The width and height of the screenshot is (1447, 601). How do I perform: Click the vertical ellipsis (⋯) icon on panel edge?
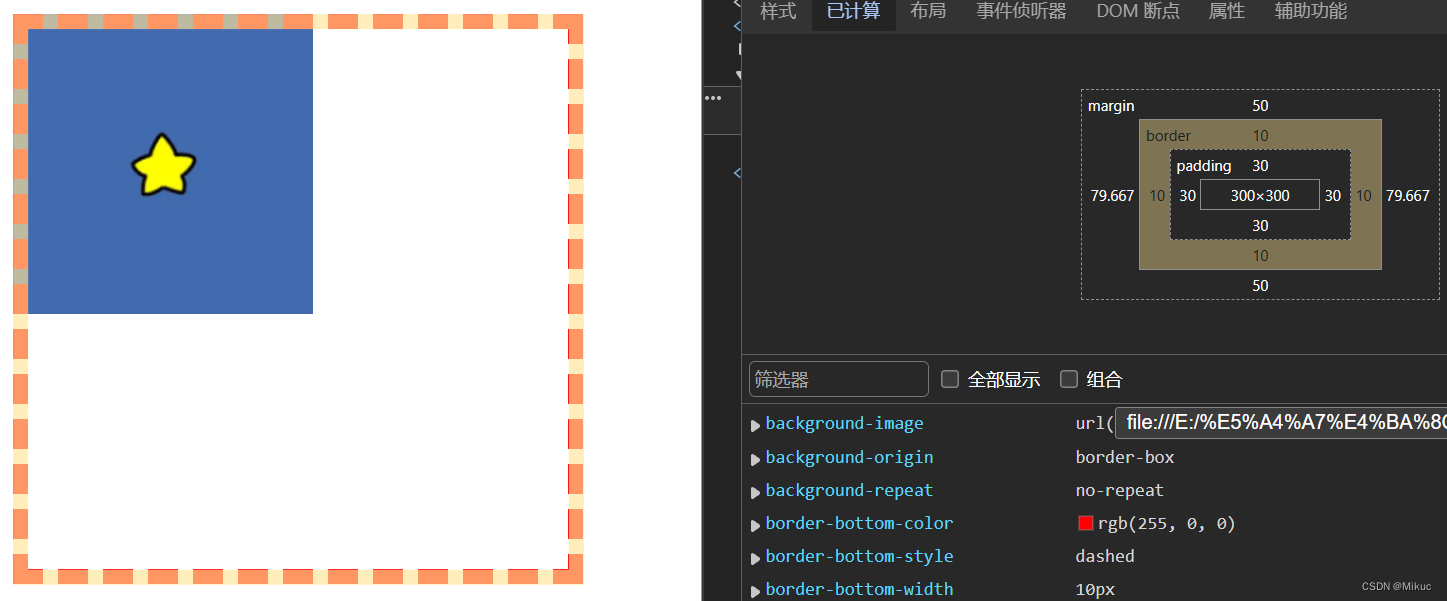pos(714,97)
